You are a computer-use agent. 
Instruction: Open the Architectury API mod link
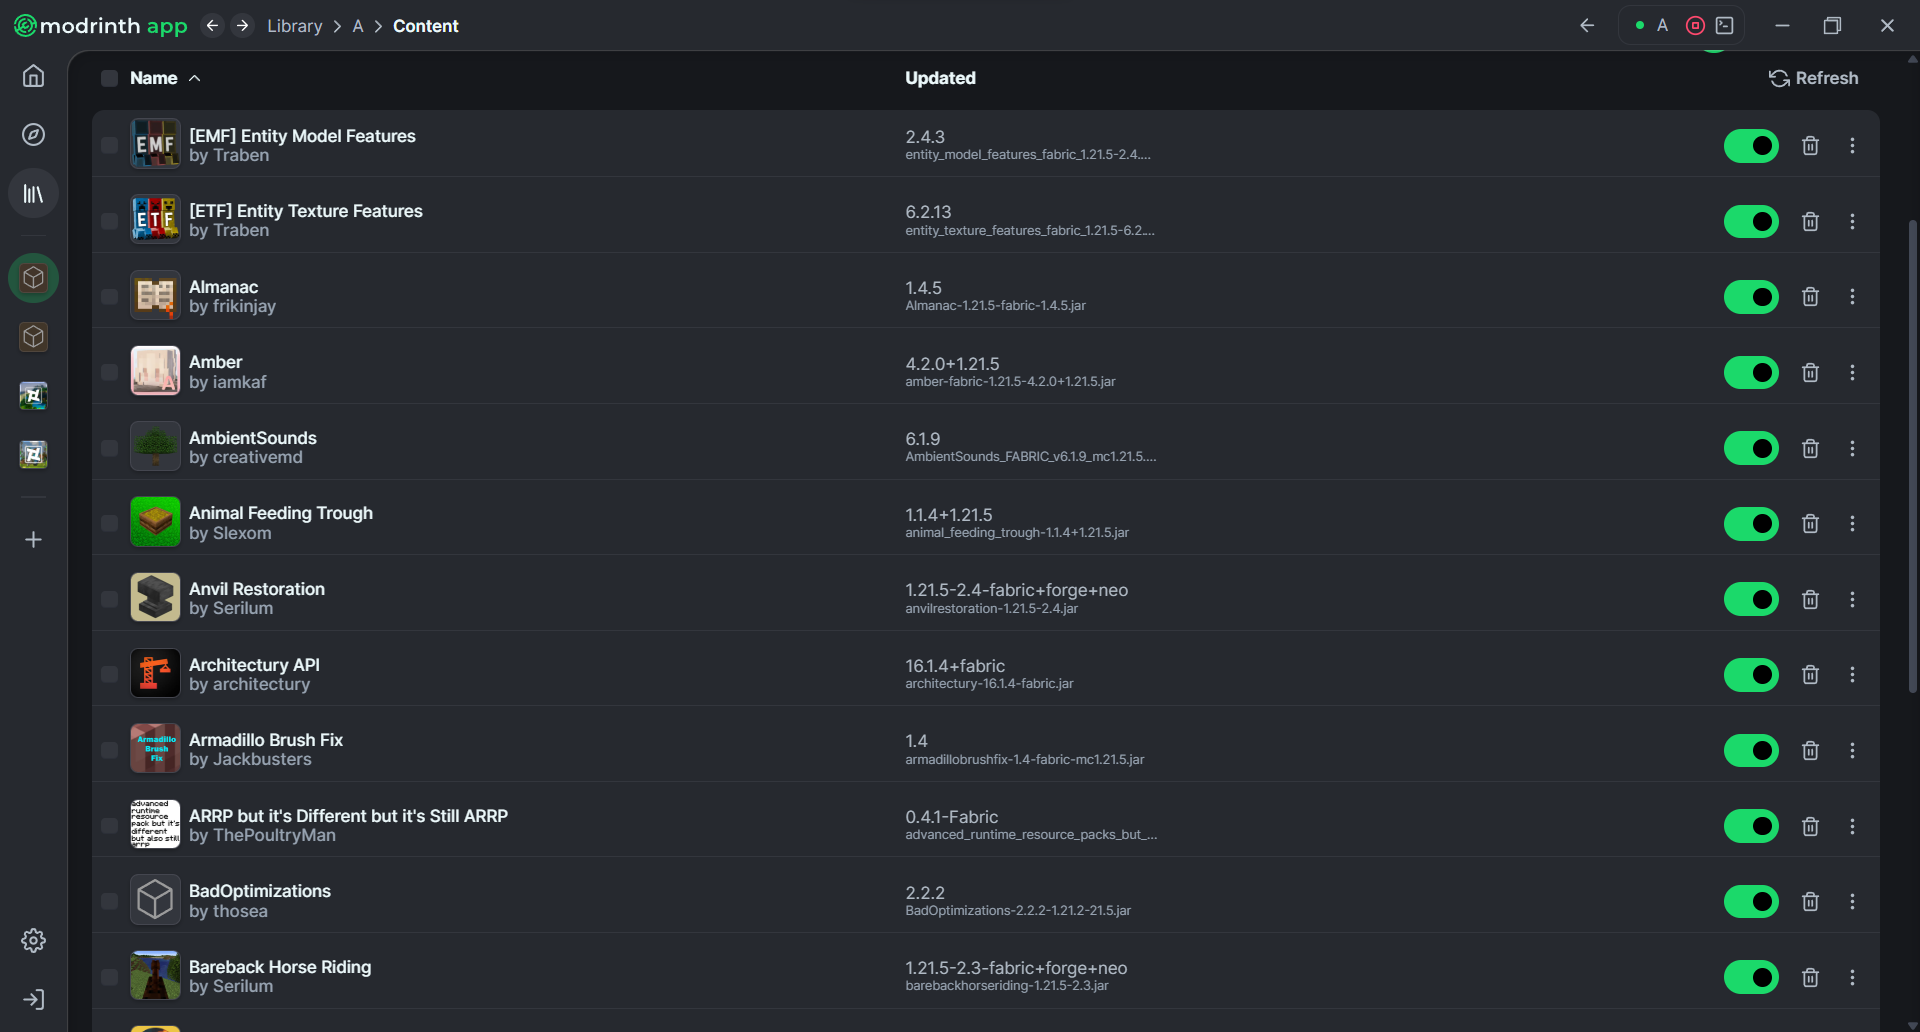(x=254, y=665)
